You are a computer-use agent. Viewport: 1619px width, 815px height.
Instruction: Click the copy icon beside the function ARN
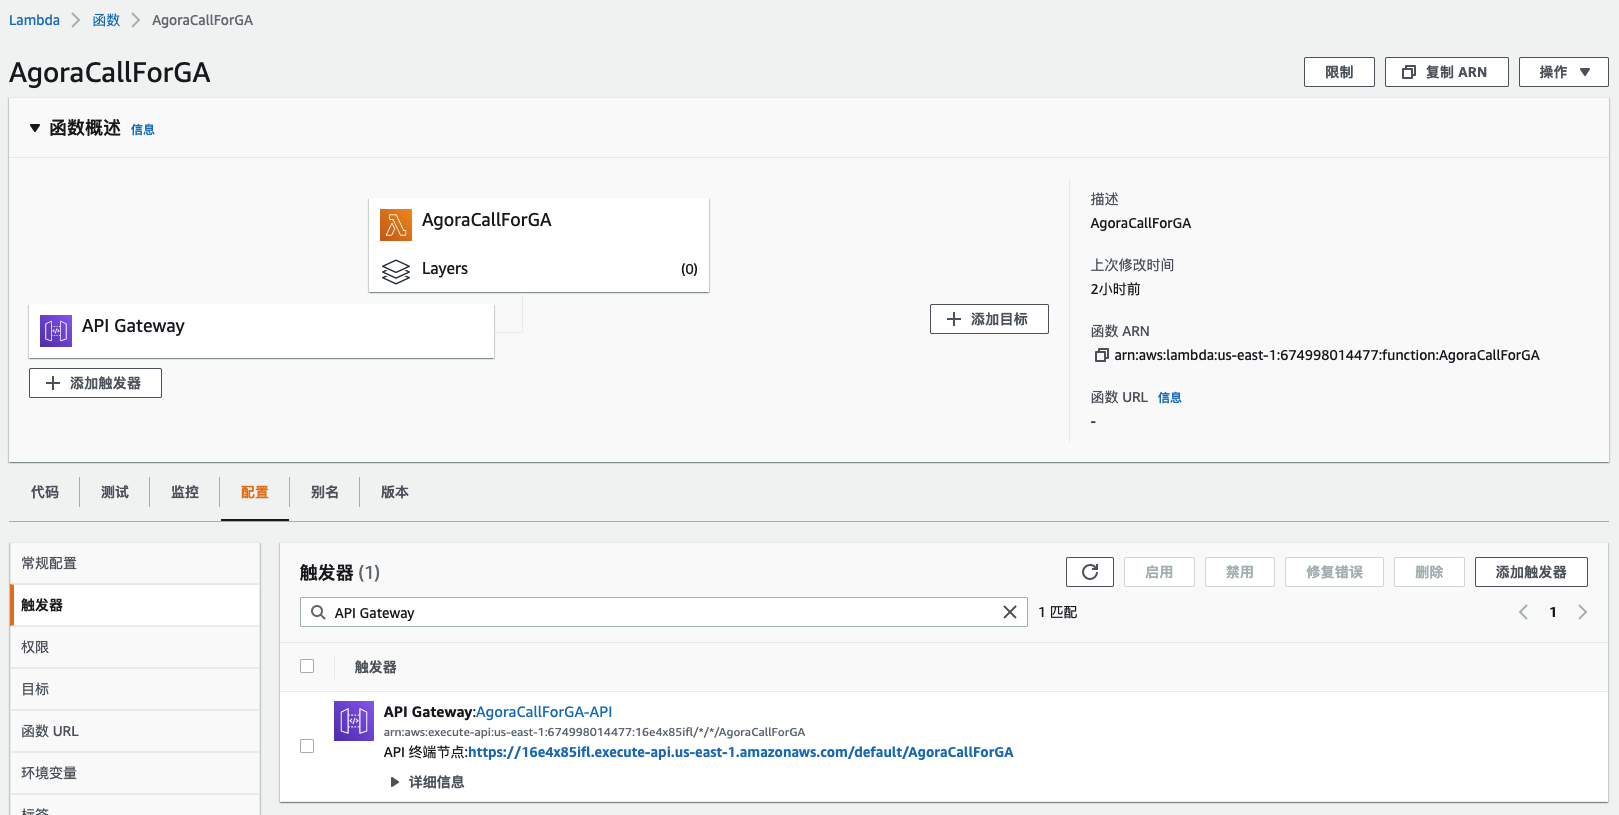1101,355
